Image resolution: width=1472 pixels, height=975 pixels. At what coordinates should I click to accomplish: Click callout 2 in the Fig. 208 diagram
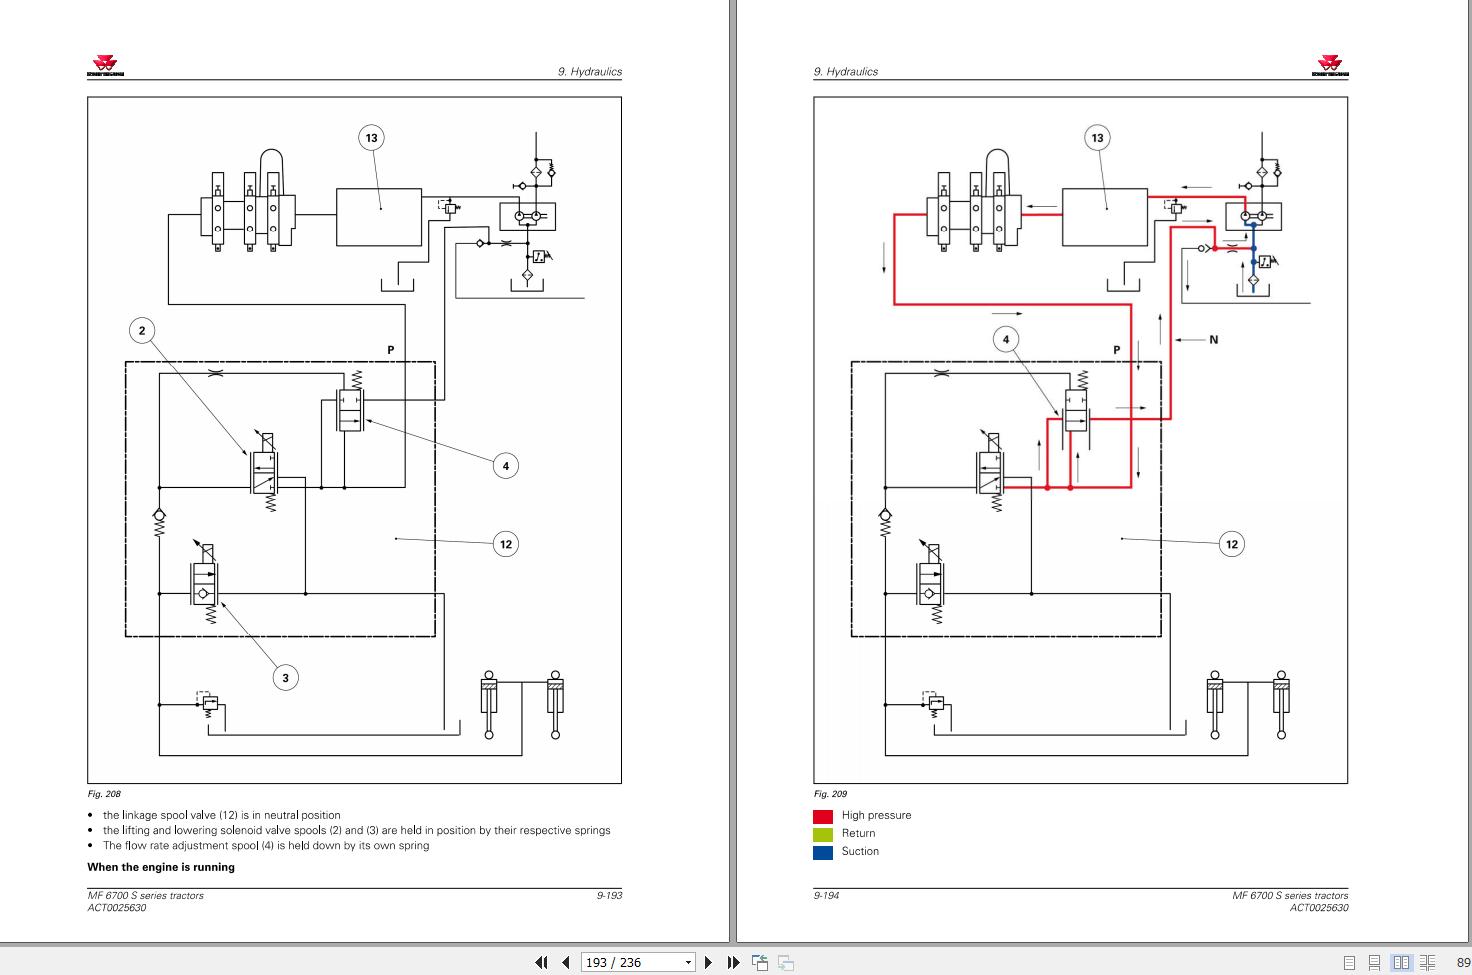[x=142, y=330]
